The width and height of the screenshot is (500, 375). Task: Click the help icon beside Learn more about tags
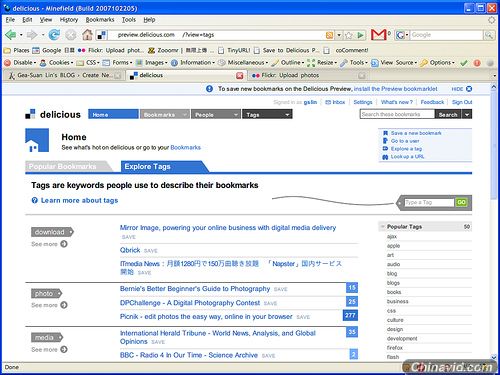click(35, 200)
